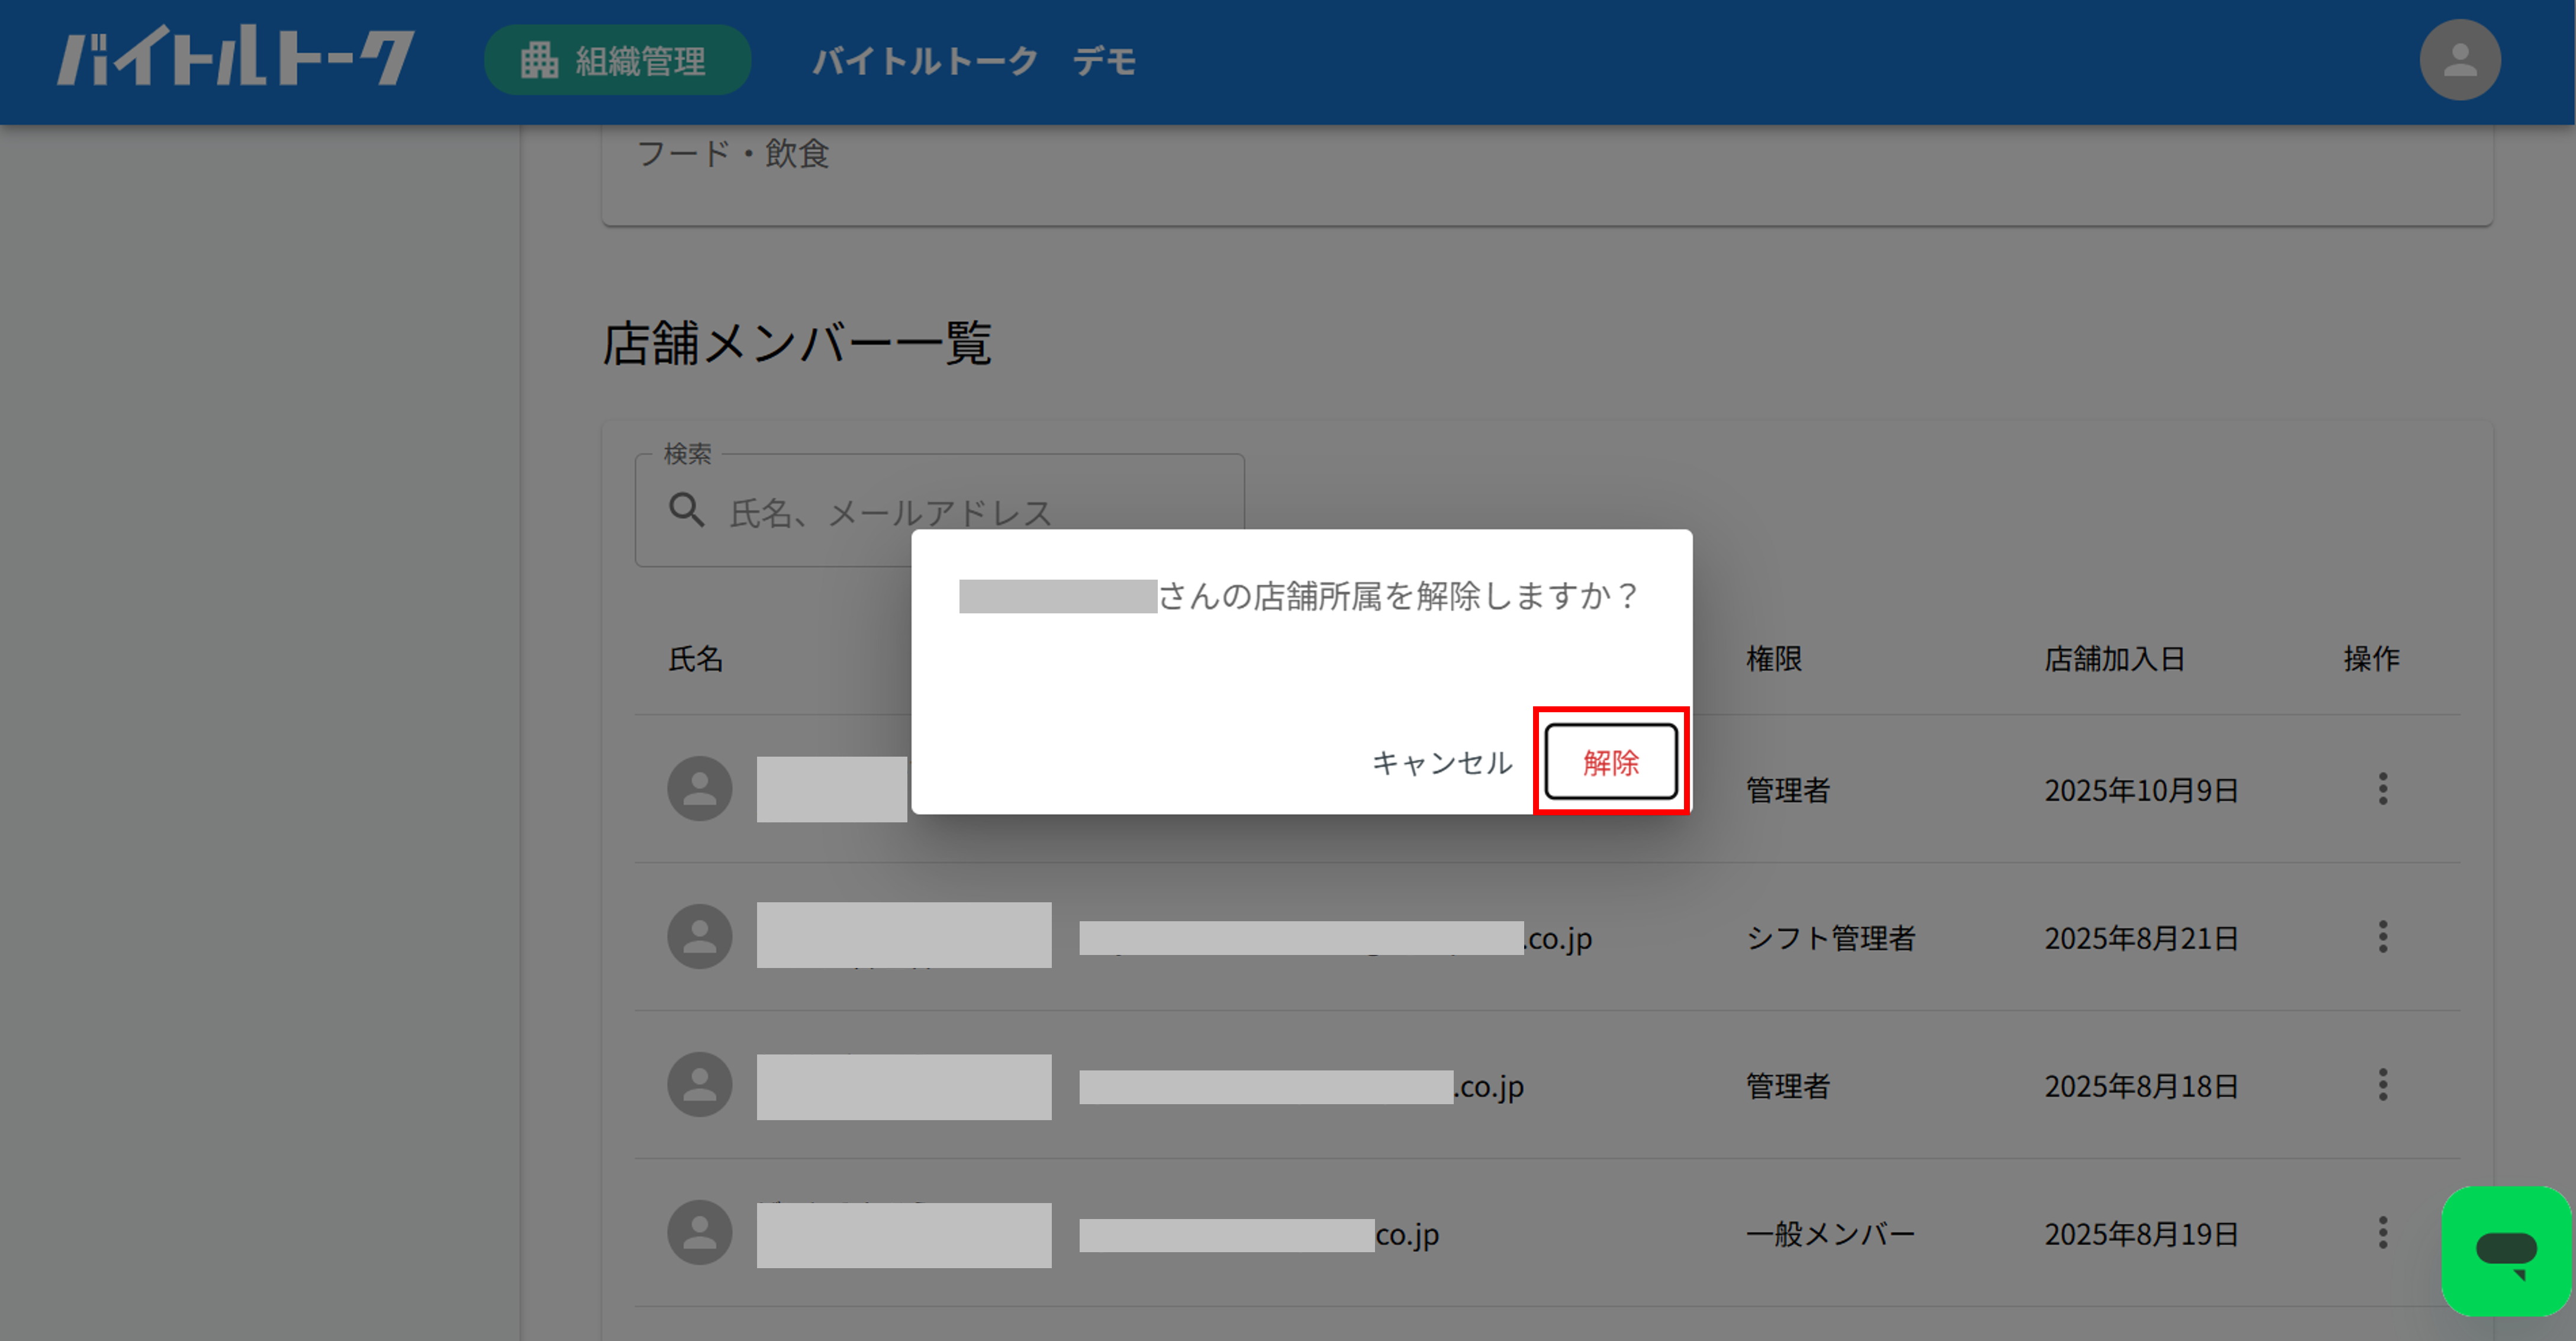
Task: Click the バイトルトーク デモ header title
Action: point(974,61)
